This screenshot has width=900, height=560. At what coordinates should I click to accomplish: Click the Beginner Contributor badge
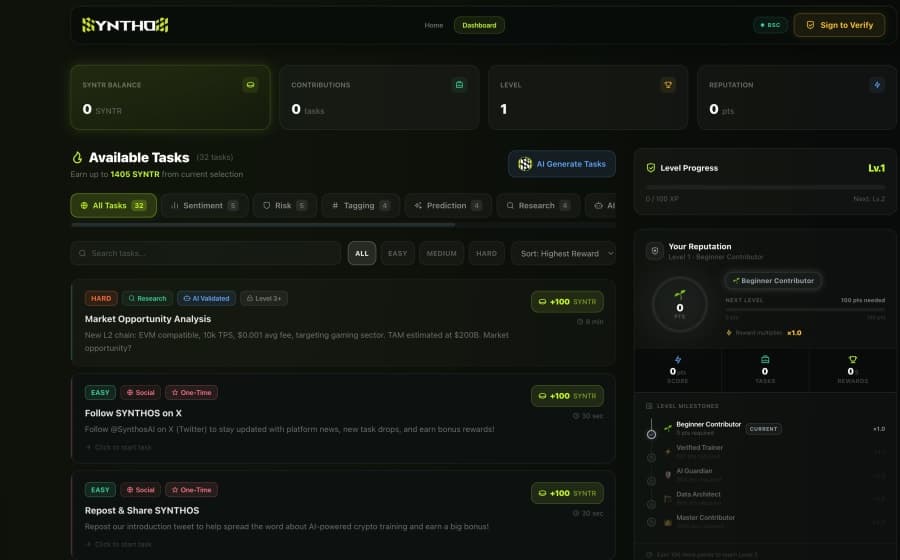[x=773, y=281]
